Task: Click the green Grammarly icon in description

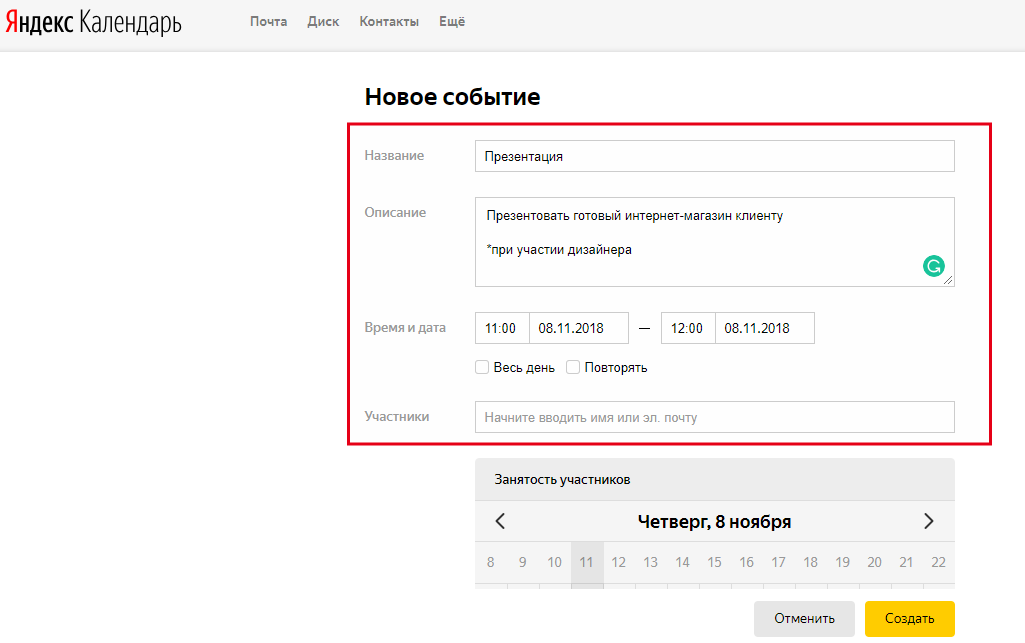Action: point(933,266)
